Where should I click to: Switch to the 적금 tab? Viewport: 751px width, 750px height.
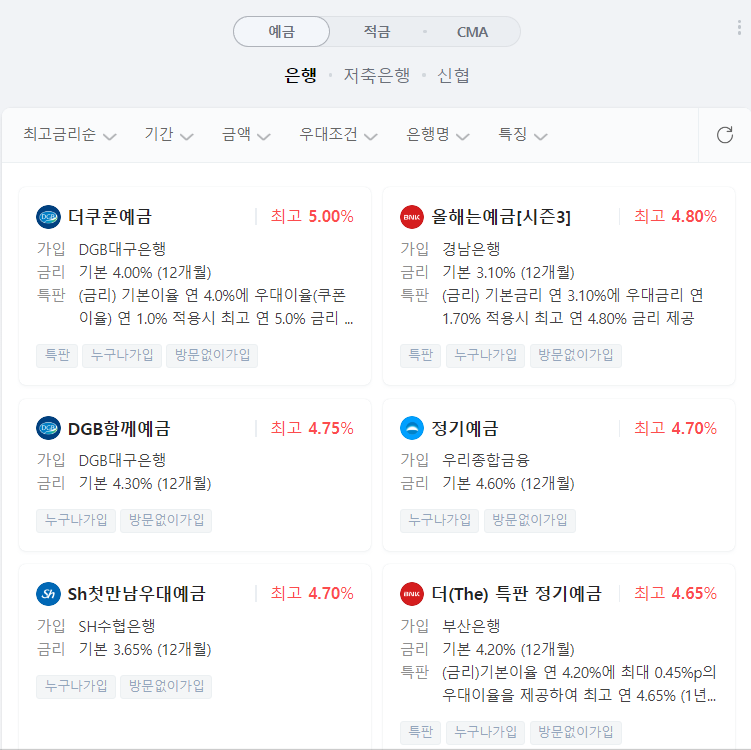click(x=377, y=32)
